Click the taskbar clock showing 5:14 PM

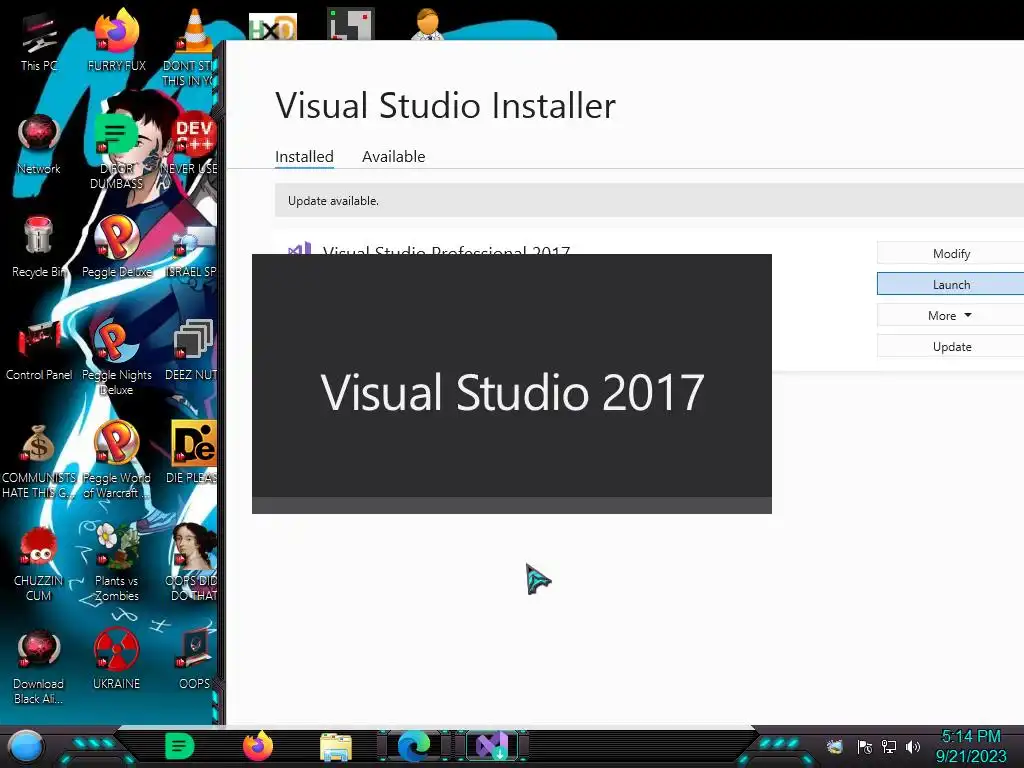pyautogui.click(x=971, y=746)
